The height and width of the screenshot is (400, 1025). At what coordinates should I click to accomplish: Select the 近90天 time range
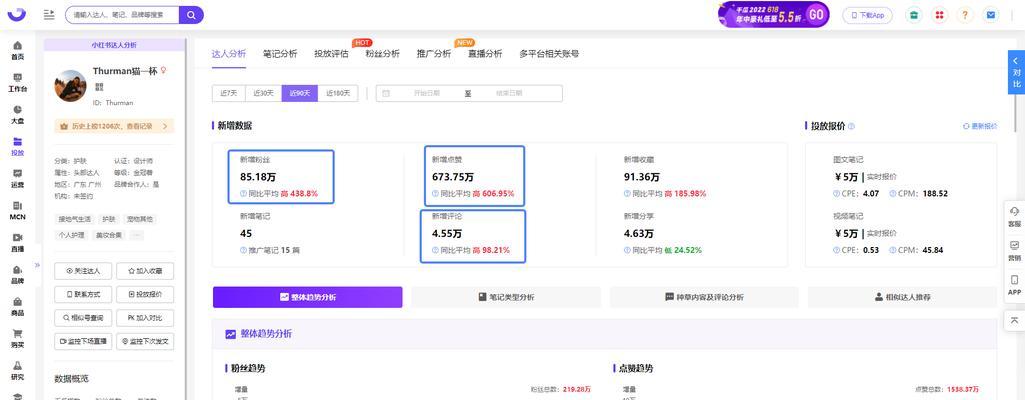(300, 93)
